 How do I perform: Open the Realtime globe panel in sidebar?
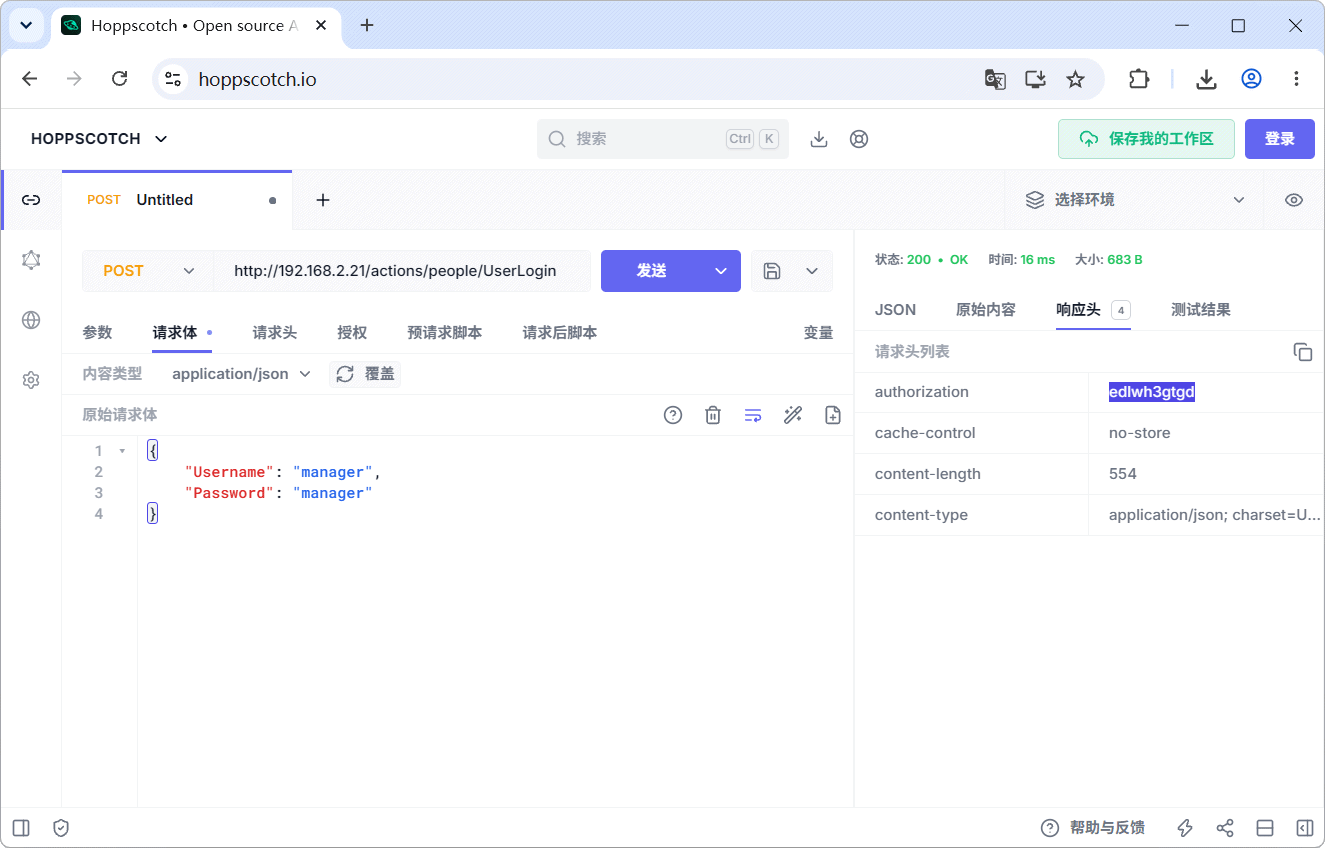31,320
